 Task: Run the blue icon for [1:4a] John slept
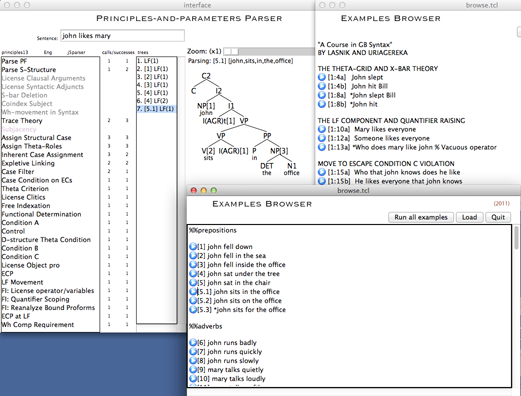click(322, 77)
